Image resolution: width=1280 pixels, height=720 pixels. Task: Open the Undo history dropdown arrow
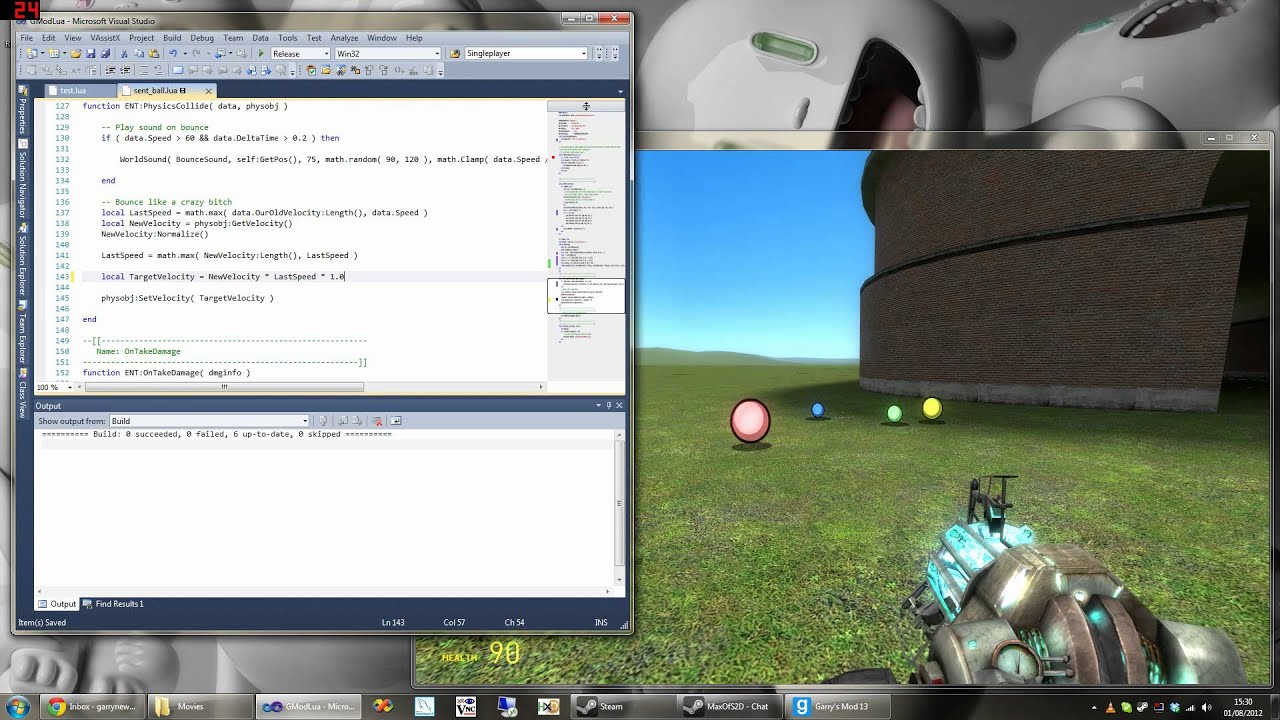pos(184,53)
